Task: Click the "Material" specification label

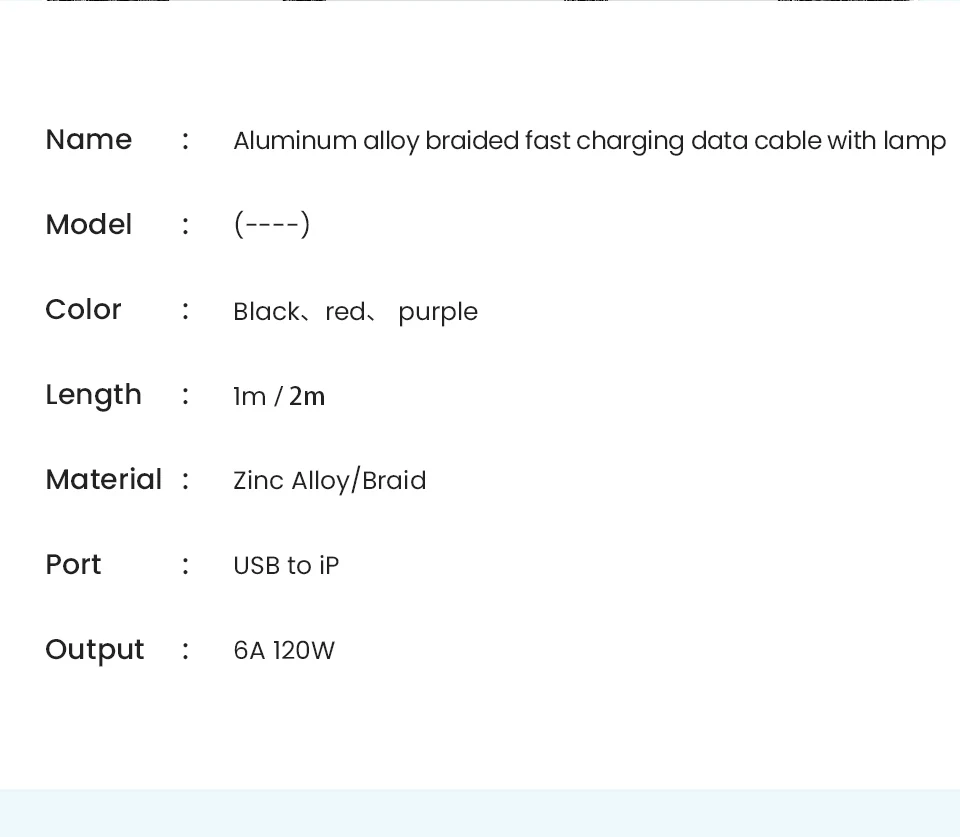Action: click(103, 480)
